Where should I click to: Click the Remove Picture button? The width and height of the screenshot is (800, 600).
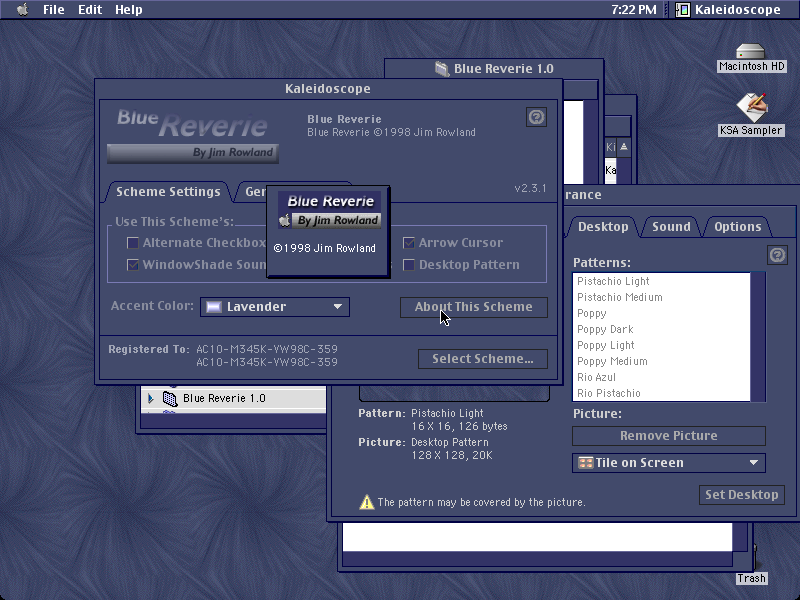tap(668, 436)
